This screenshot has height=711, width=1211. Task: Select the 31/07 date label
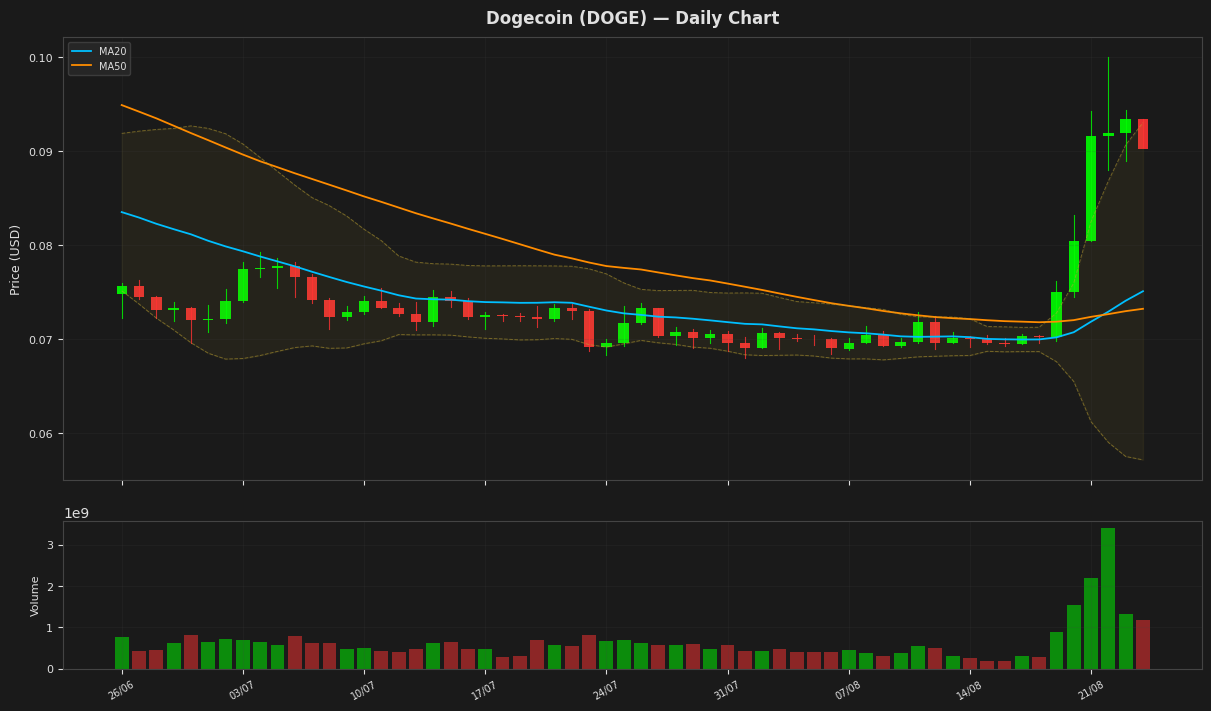(727, 690)
